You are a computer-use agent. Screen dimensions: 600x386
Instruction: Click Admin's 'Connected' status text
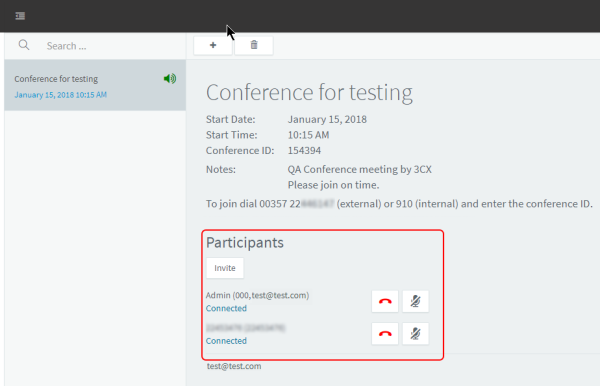coord(226,308)
